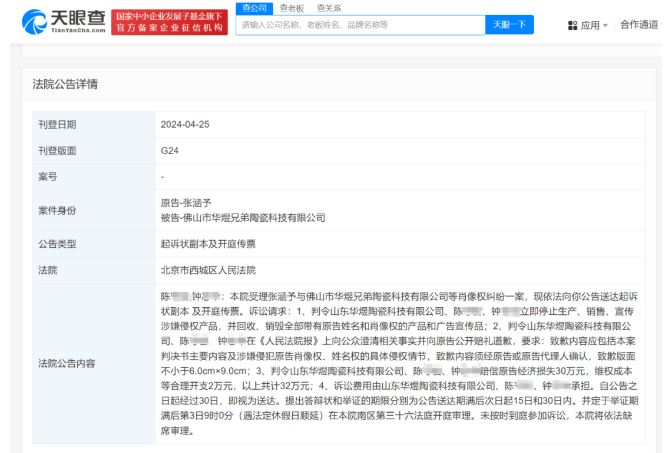Open plaintiff 原告-张涵予 link

click(184, 203)
